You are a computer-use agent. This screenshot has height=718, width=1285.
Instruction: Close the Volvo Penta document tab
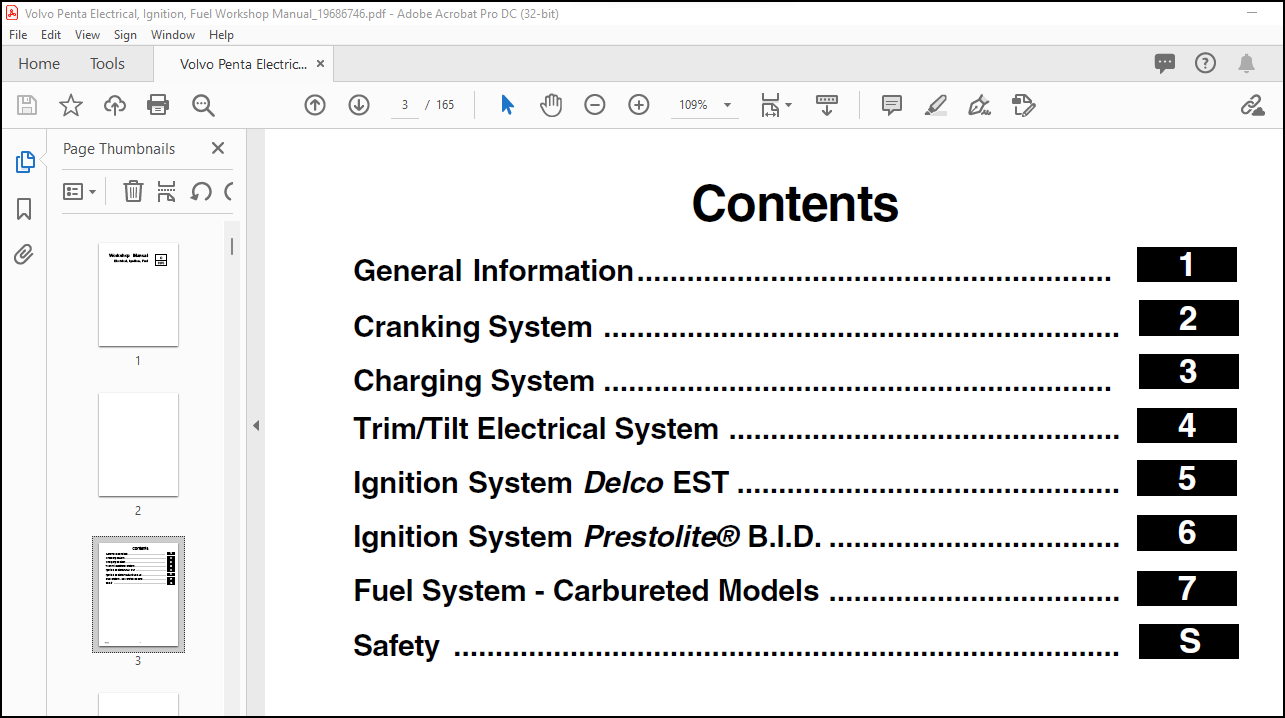[320, 63]
